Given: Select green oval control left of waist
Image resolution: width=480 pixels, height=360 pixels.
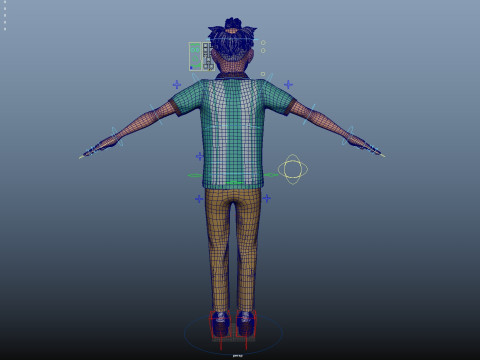Looking at the screenshot, I should [x=195, y=175].
